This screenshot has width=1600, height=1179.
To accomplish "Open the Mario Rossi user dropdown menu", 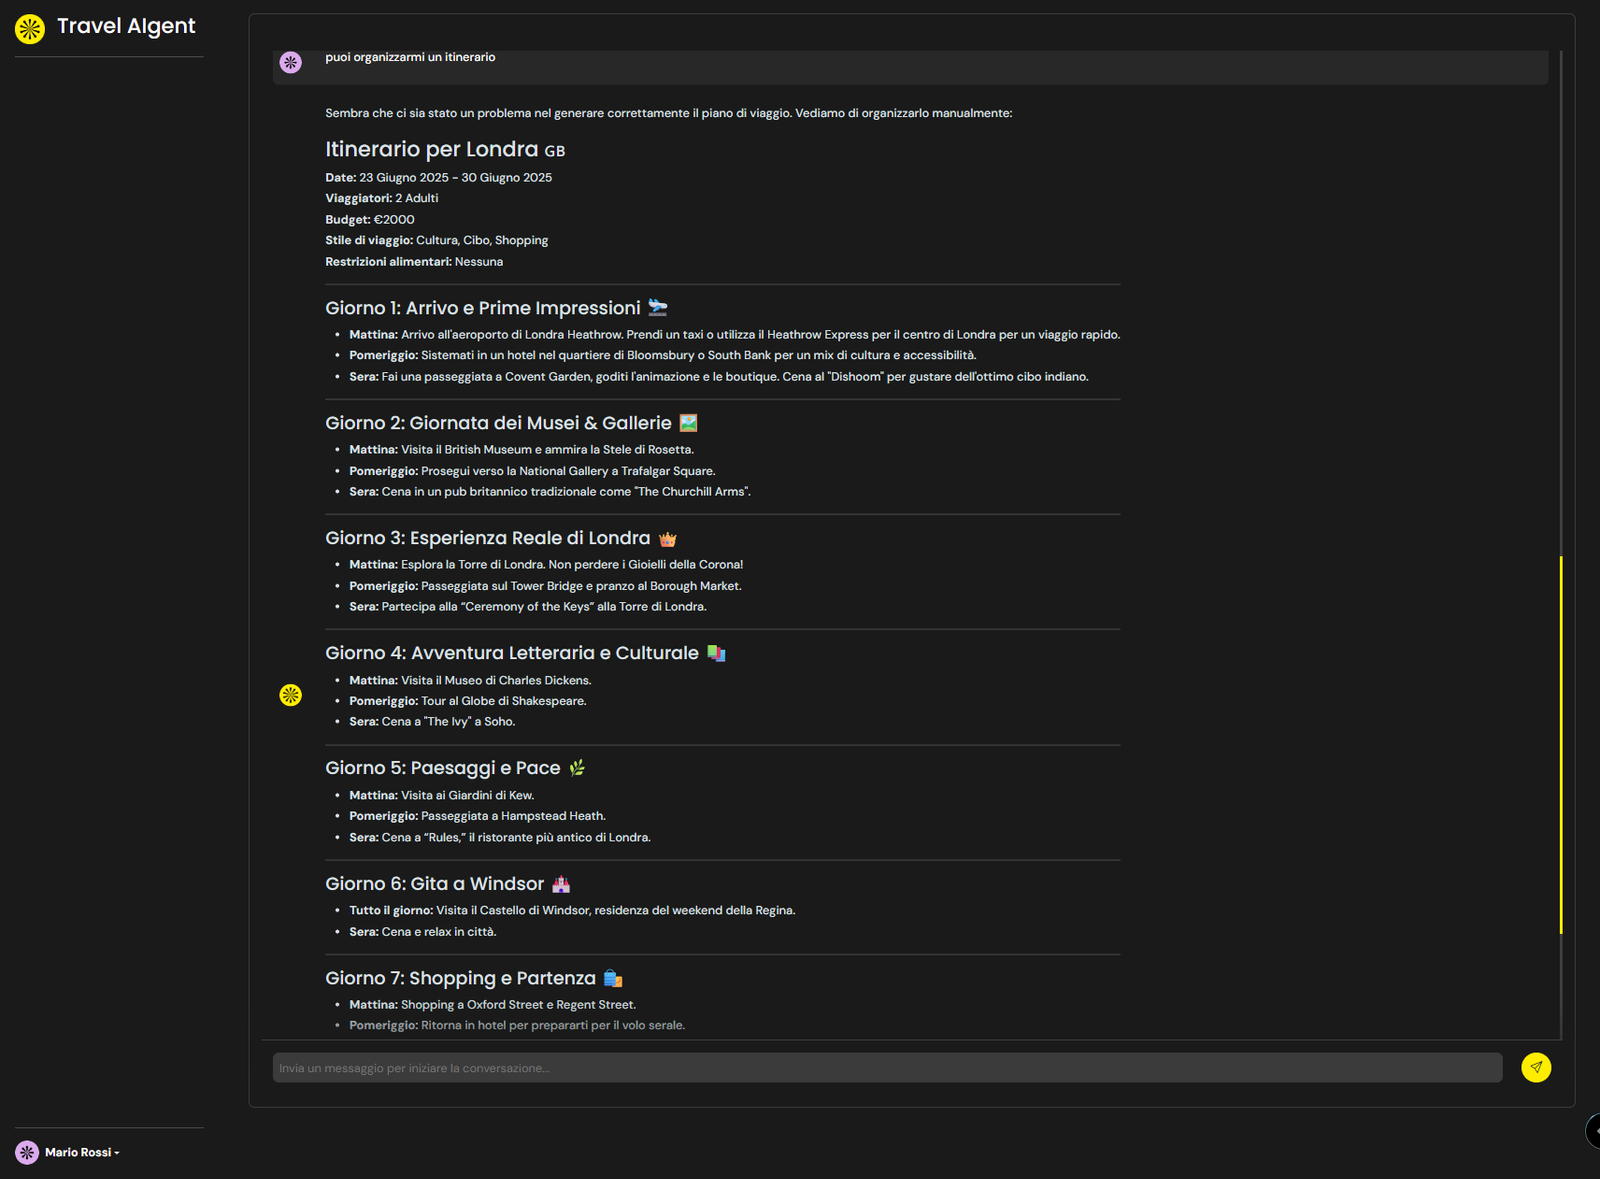I will pos(83,1152).
